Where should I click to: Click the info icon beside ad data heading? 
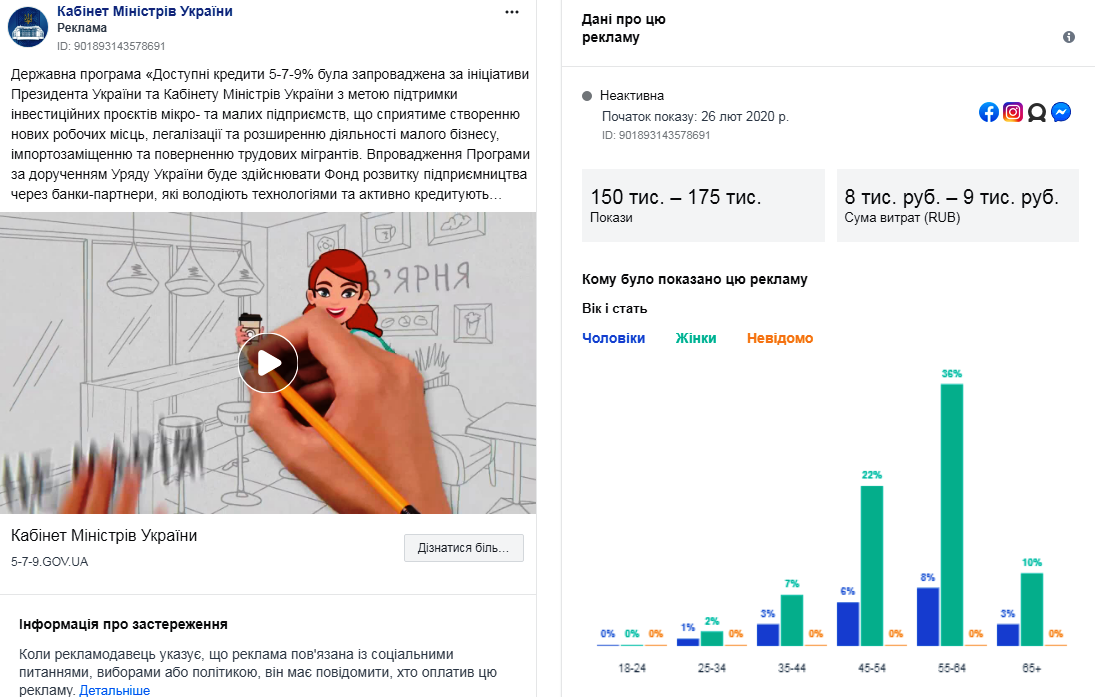(1068, 37)
